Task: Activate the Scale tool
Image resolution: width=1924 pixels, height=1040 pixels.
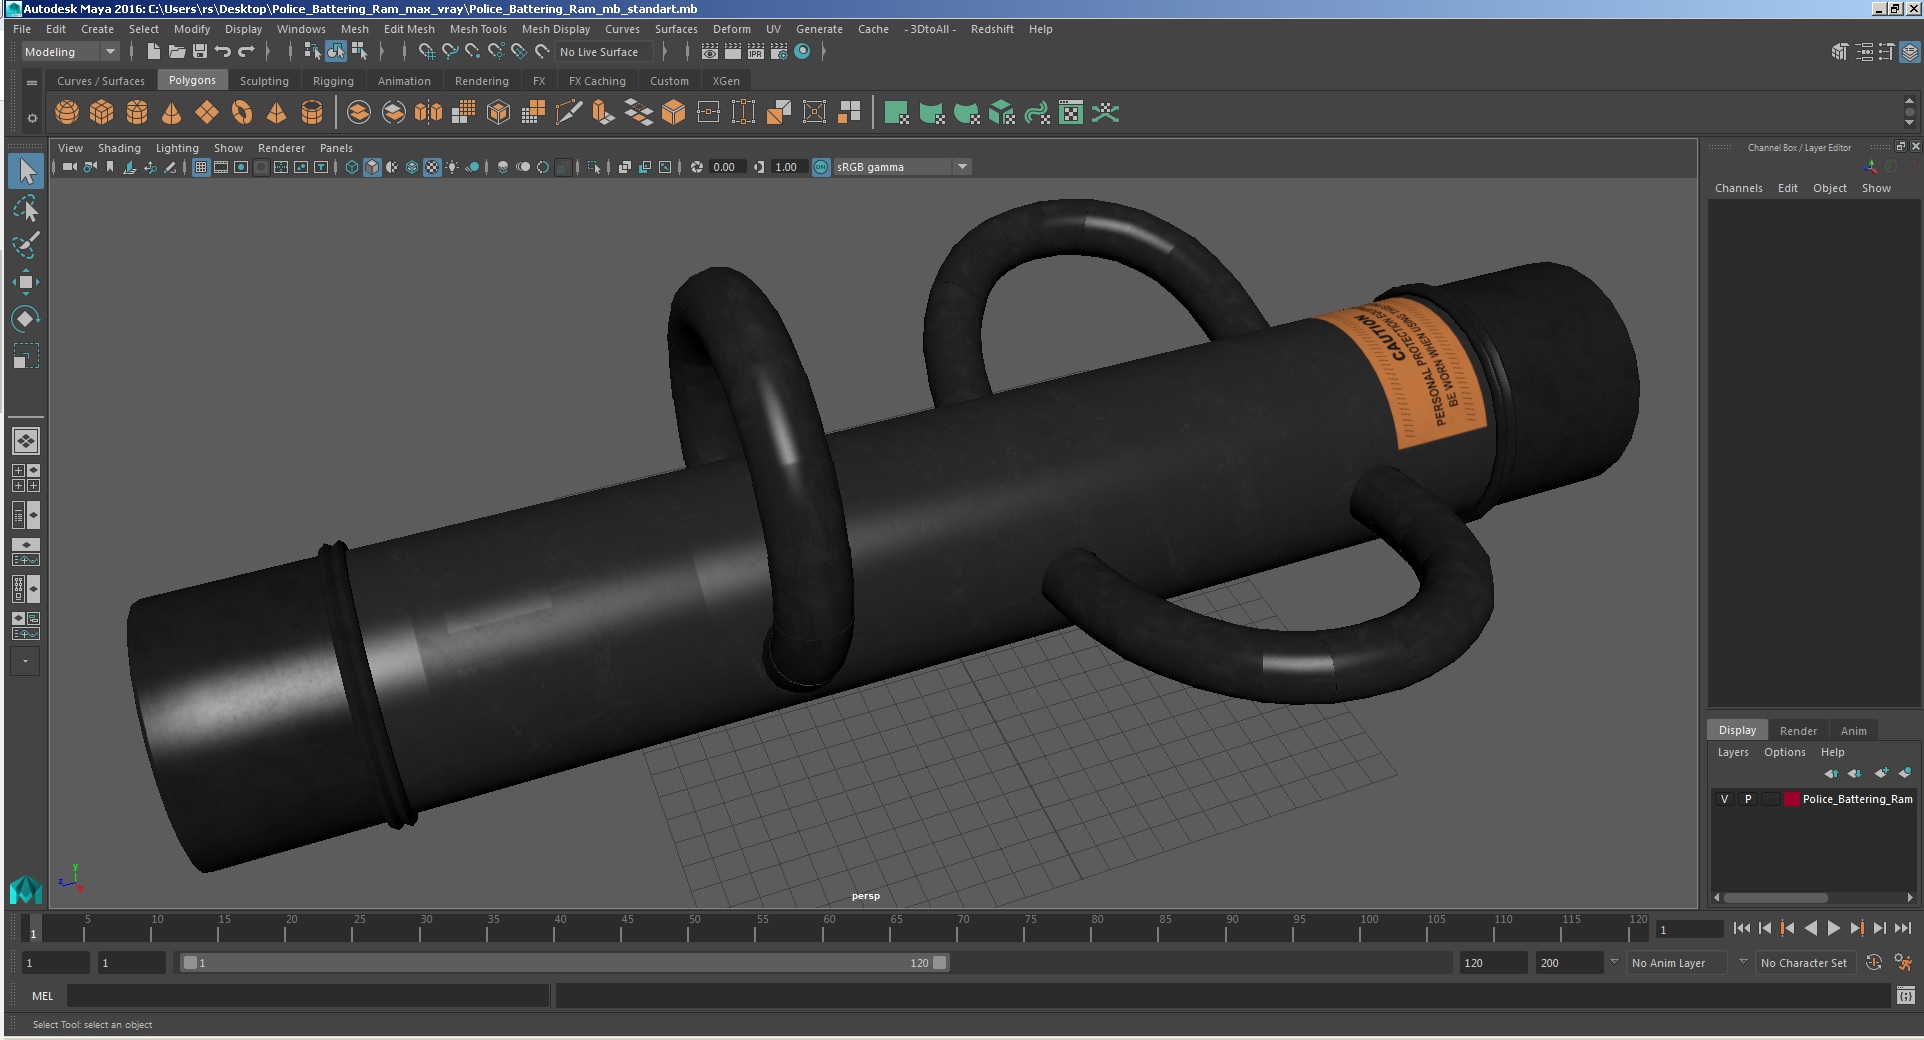Action: click(26, 357)
